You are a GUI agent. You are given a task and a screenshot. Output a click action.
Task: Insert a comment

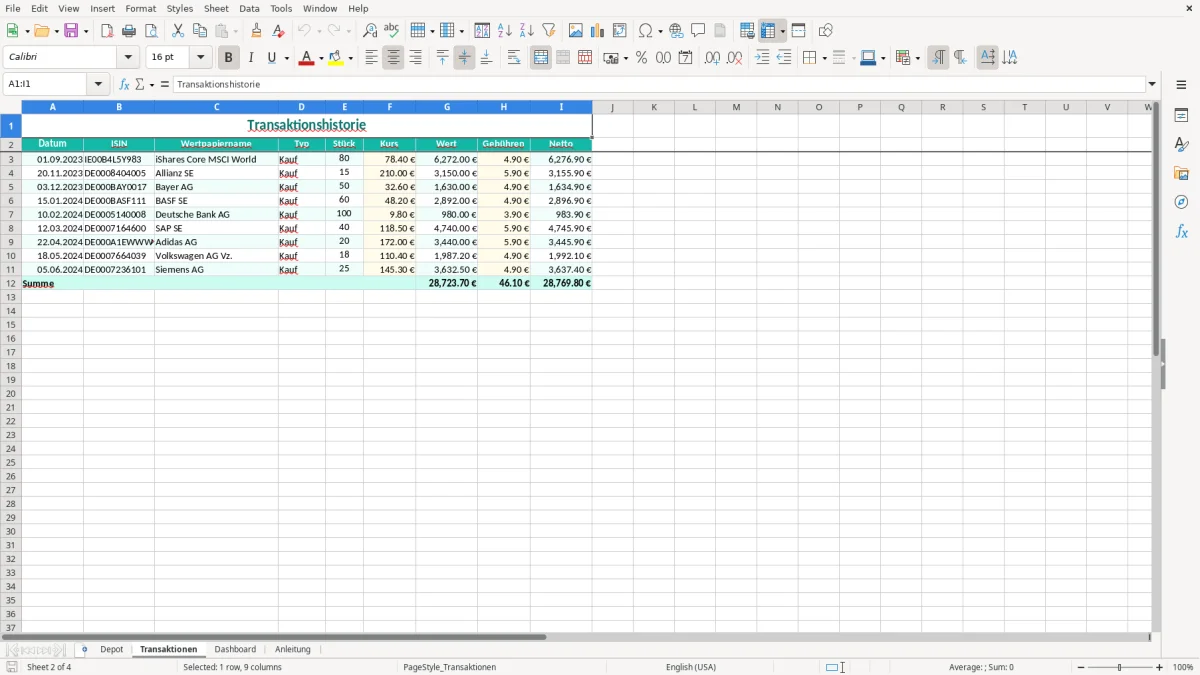[x=698, y=31]
